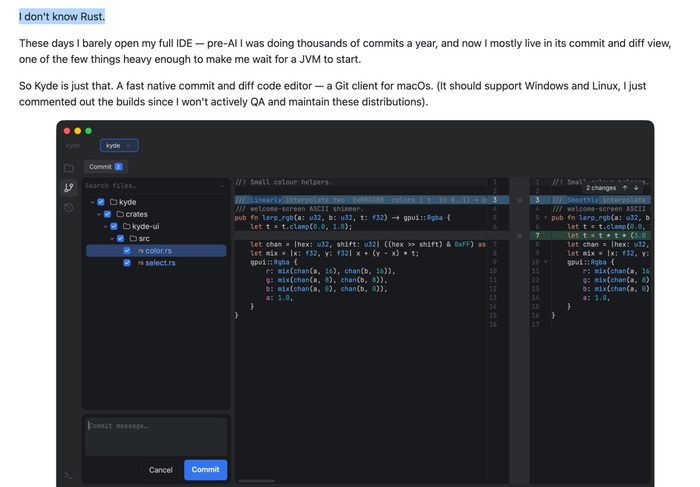This screenshot has height=487, width=700.
Task: Click the 'So Kyde is just that' paragraph
Action: [333, 94]
